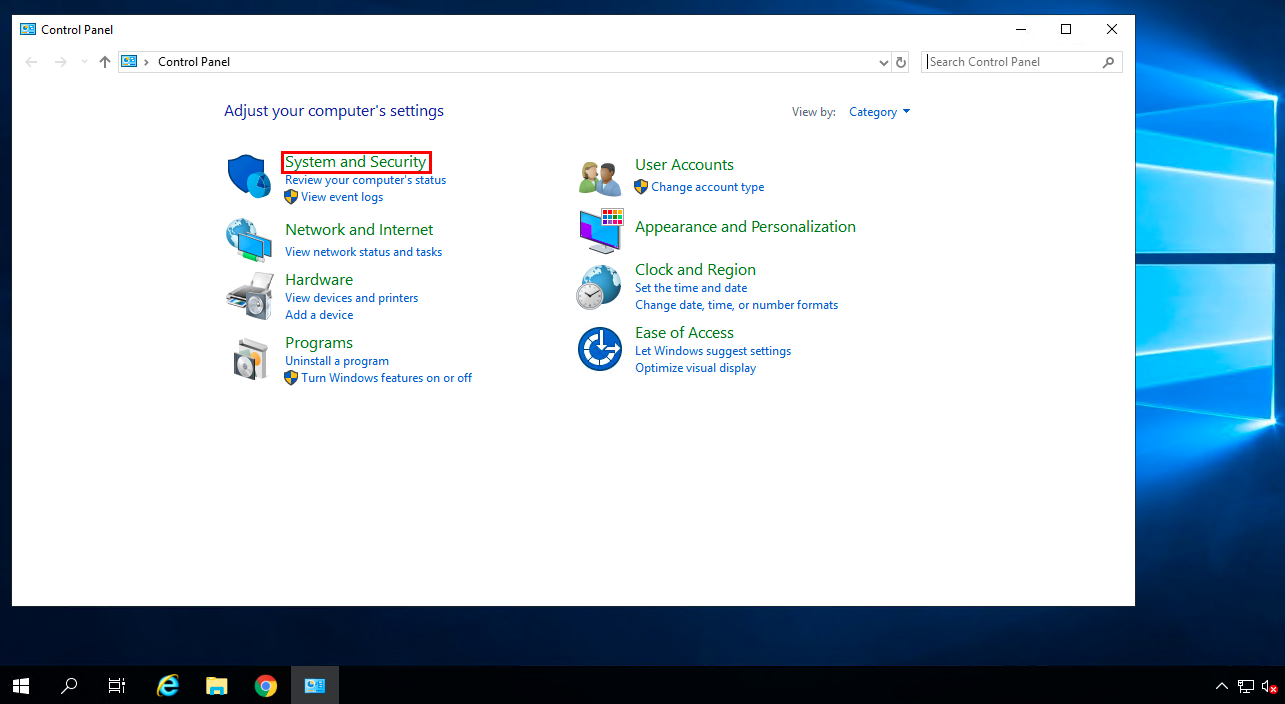Open the Programs category heading

pos(319,343)
